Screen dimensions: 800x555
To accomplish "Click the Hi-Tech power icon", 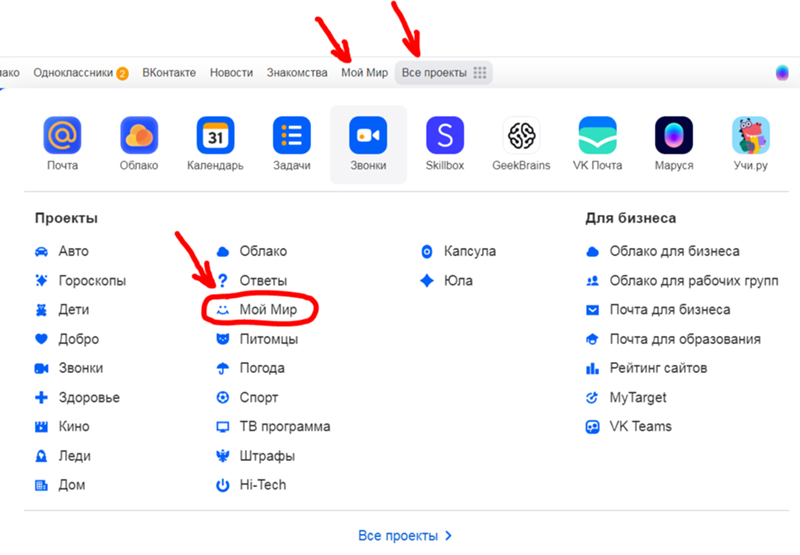I will pyautogui.click(x=222, y=485).
